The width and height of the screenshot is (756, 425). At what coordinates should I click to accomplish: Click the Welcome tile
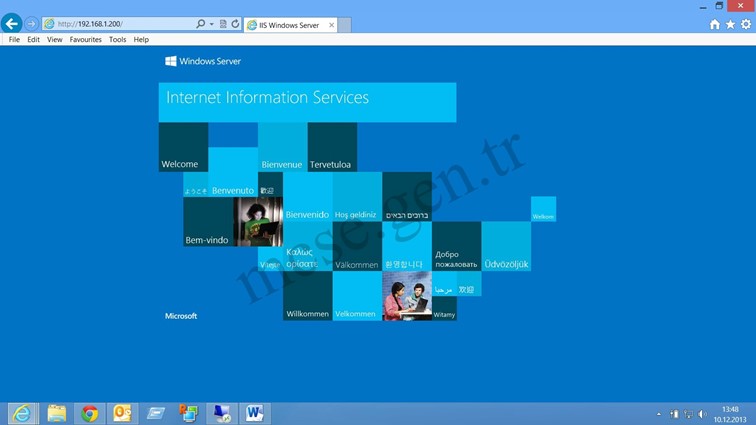(x=183, y=147)
